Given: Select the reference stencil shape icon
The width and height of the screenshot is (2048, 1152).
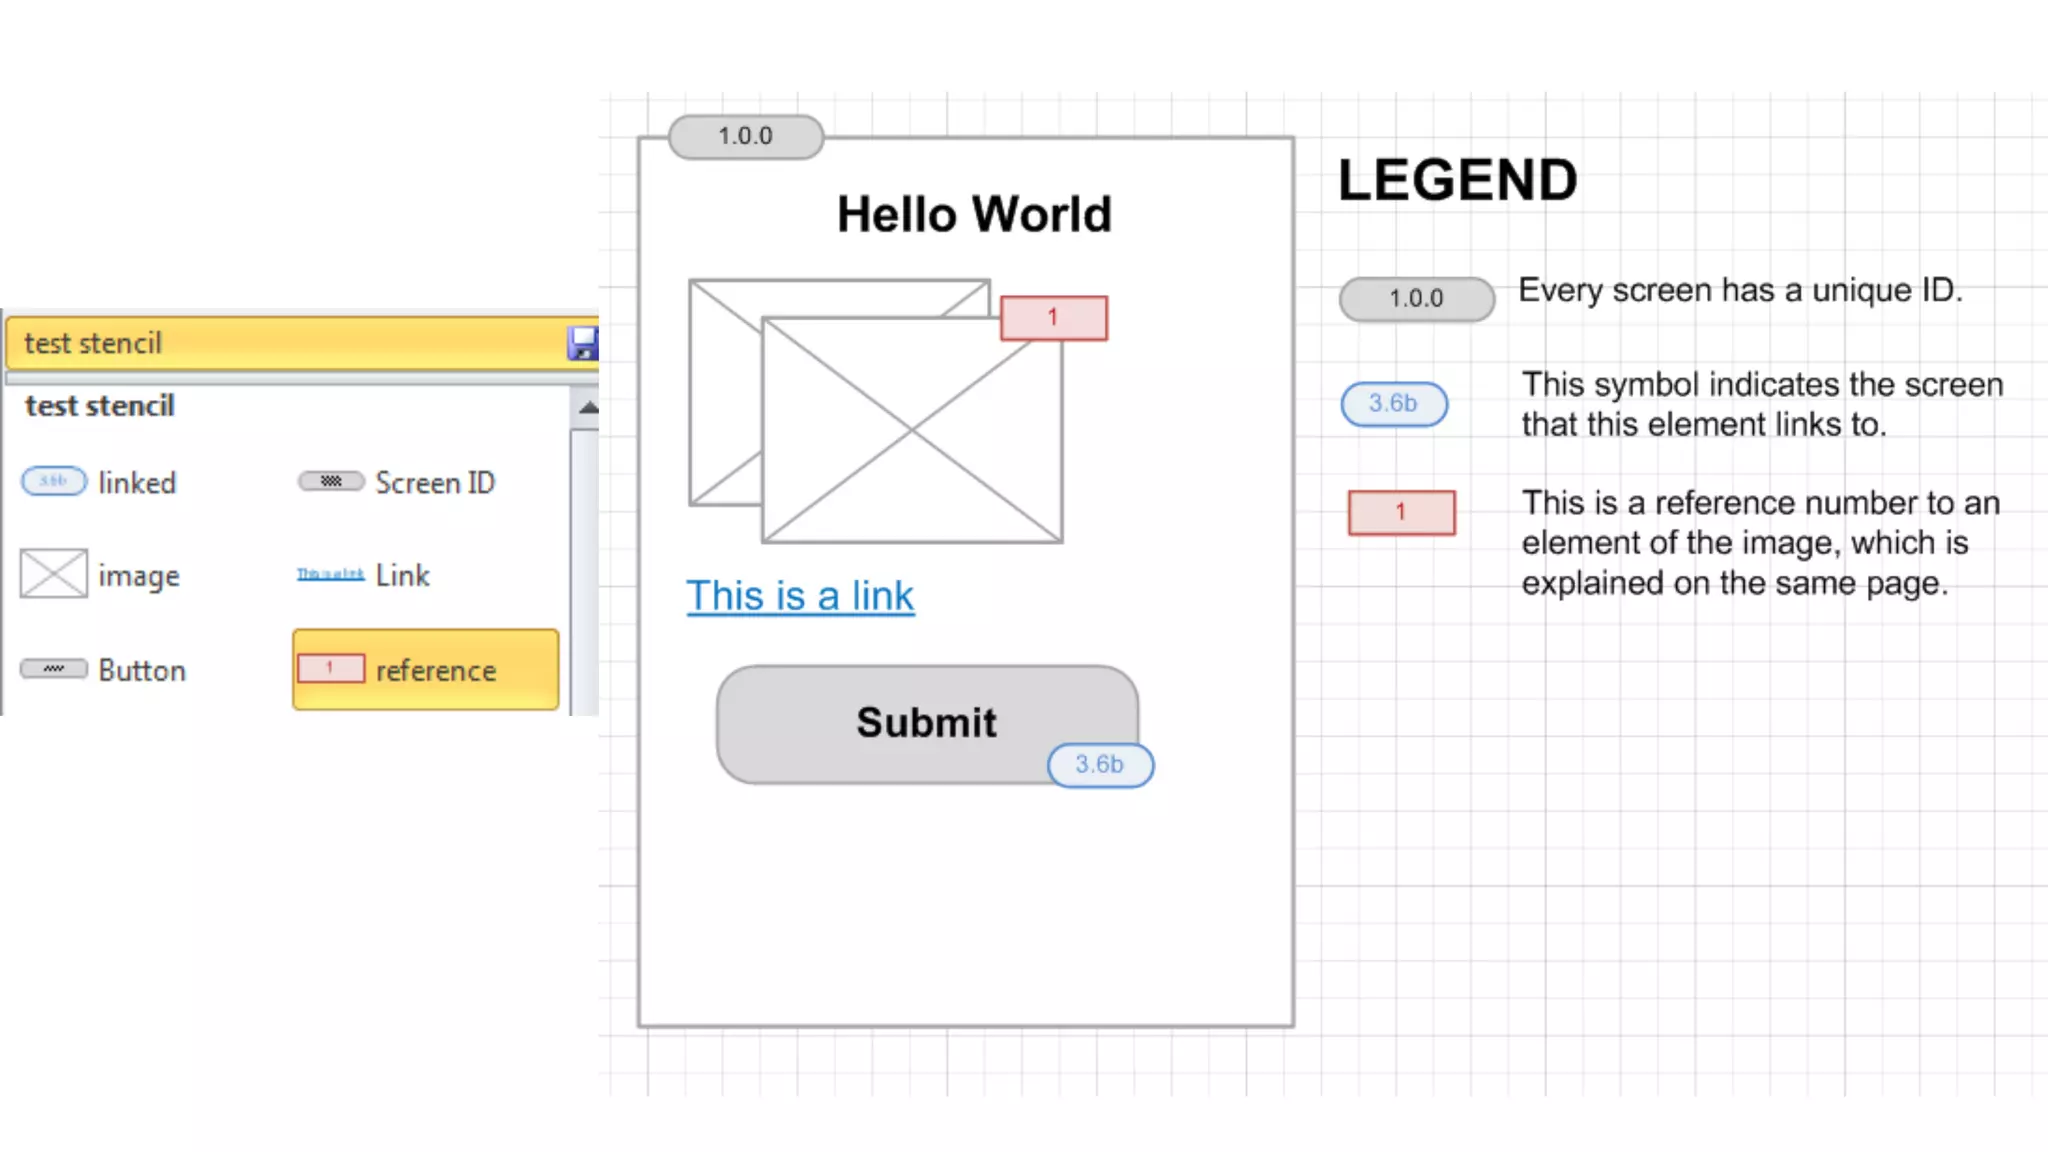Looking at the screenshot, I should [x=331, y=668].
